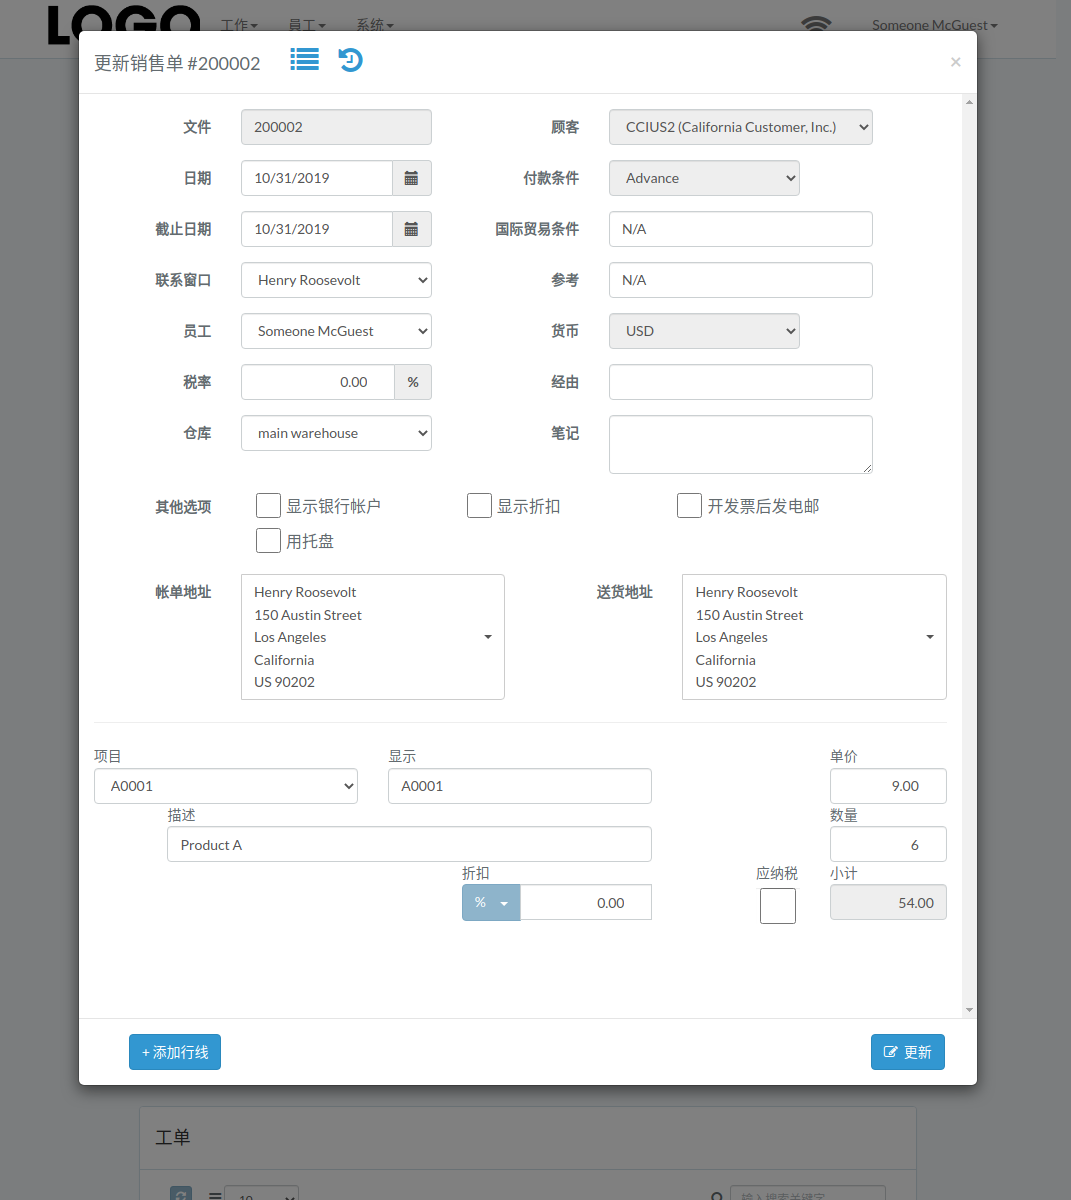
Task: Click the 添加行线 button
Action: click(x=175, y=1052)
